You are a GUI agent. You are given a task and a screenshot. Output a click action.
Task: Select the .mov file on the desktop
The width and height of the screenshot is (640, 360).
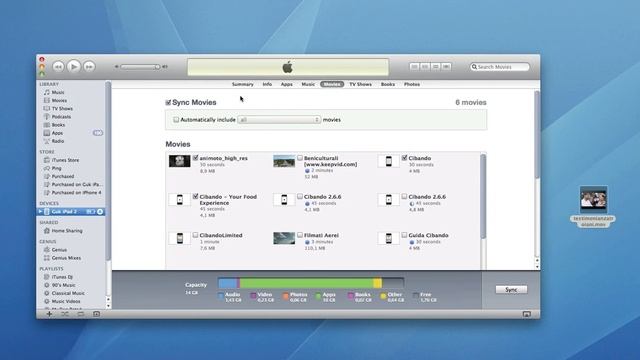(x=593, y=207)
